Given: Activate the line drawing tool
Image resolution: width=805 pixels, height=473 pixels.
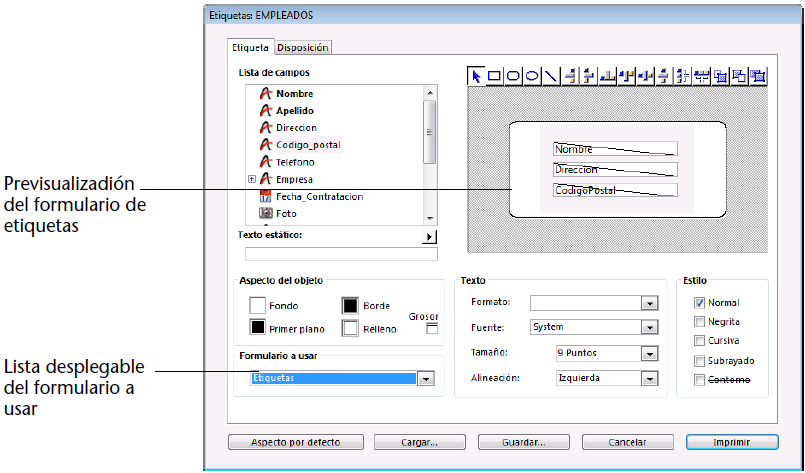Looking at the screenshot, I should (x=550, y=75).
